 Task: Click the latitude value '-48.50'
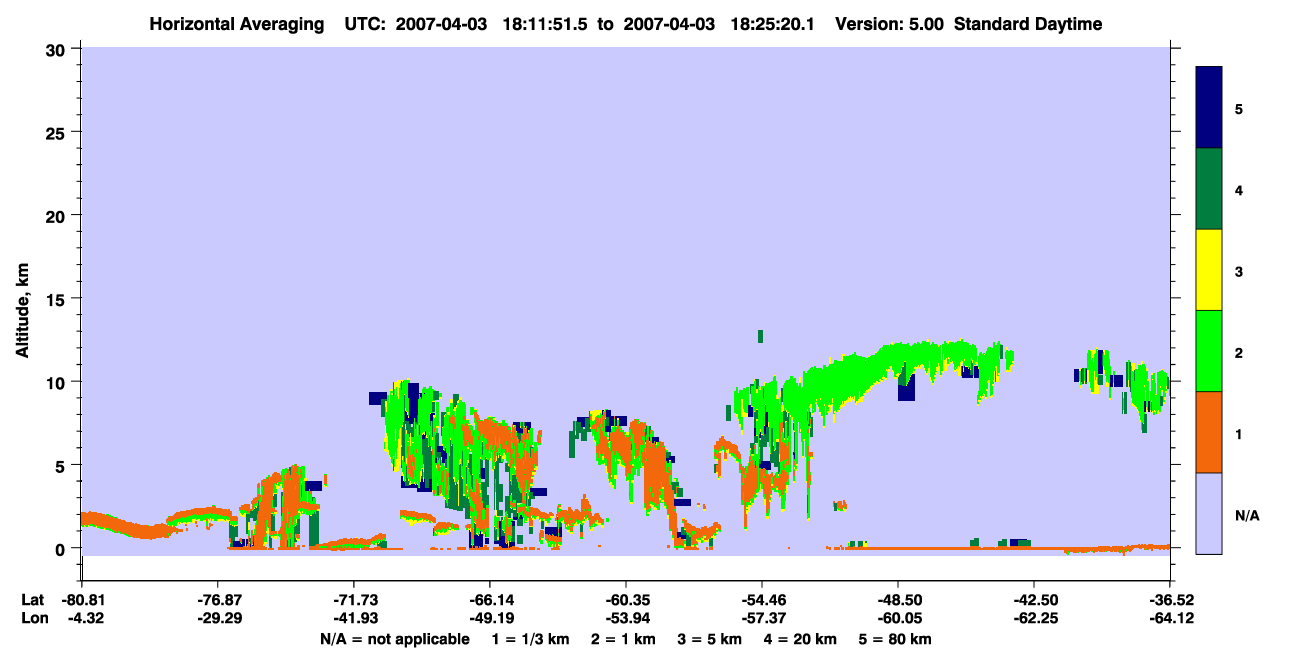[x=898, y=599]
